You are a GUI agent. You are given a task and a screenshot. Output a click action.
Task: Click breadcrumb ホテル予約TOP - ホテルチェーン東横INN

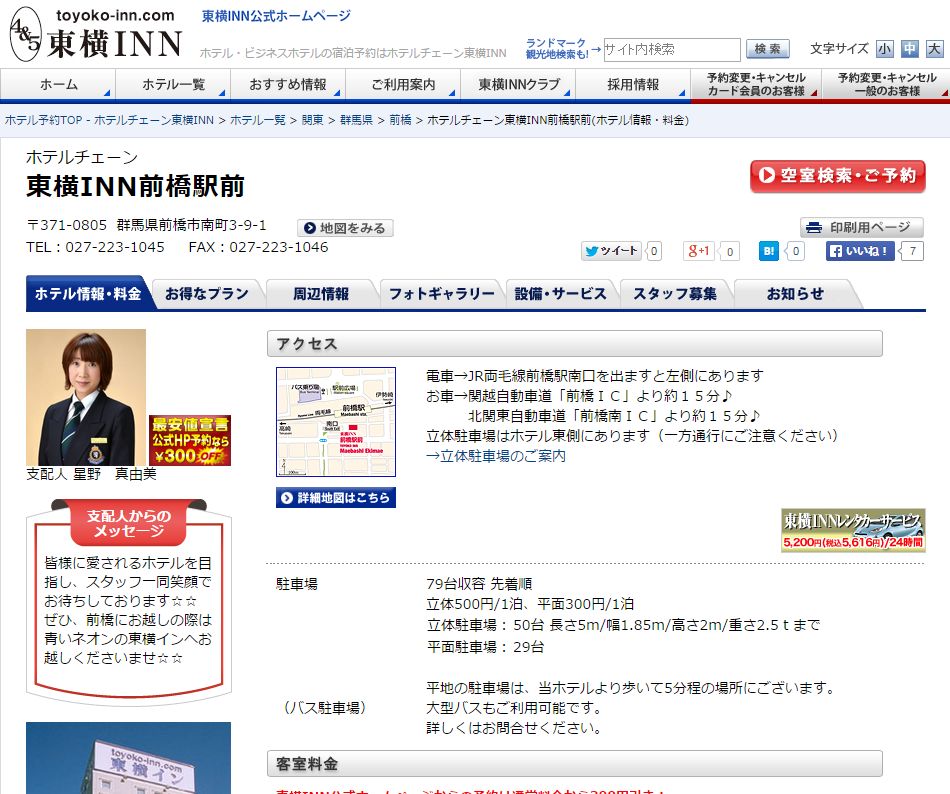[x=110, y=120]
